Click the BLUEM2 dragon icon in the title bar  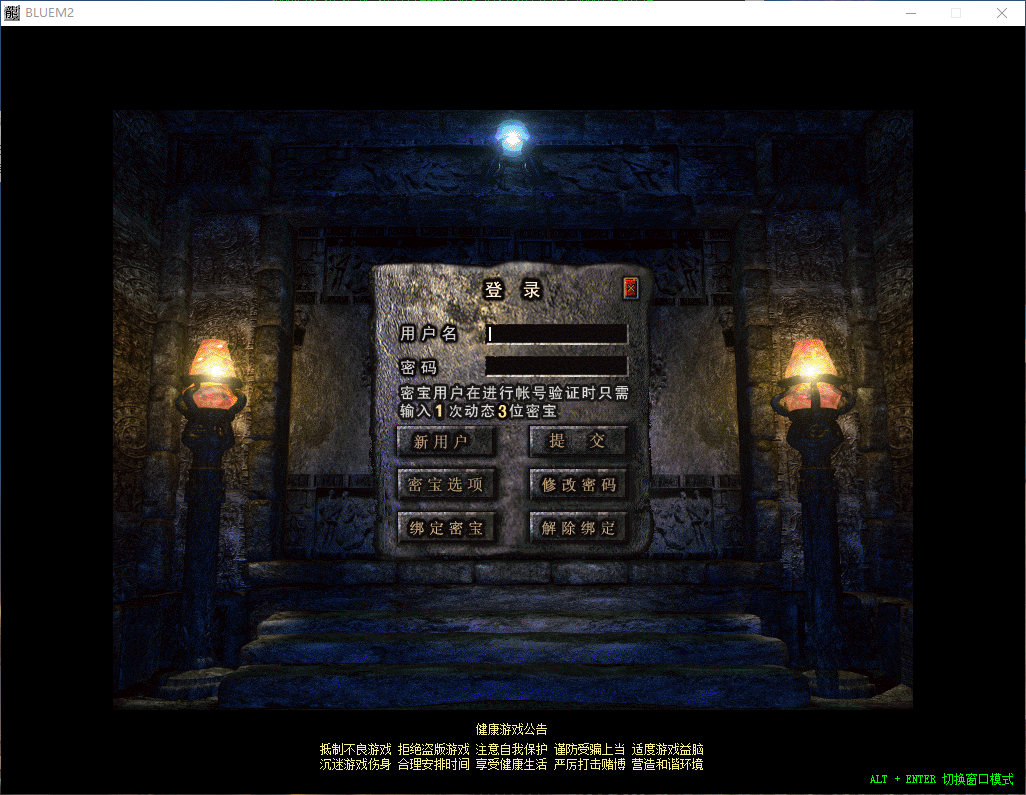(x=12, y=12)
